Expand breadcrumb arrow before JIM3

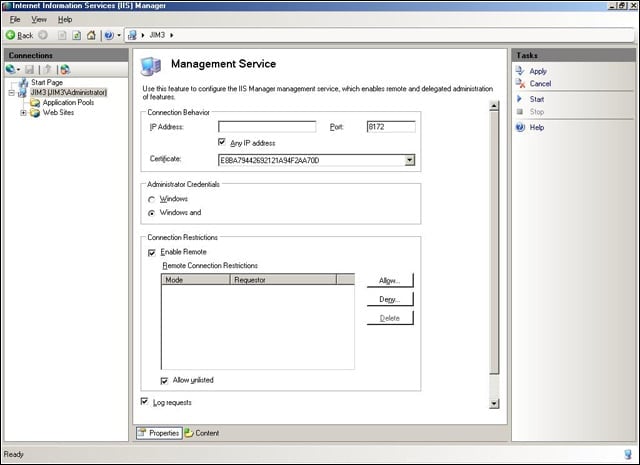tap(143, 36)
